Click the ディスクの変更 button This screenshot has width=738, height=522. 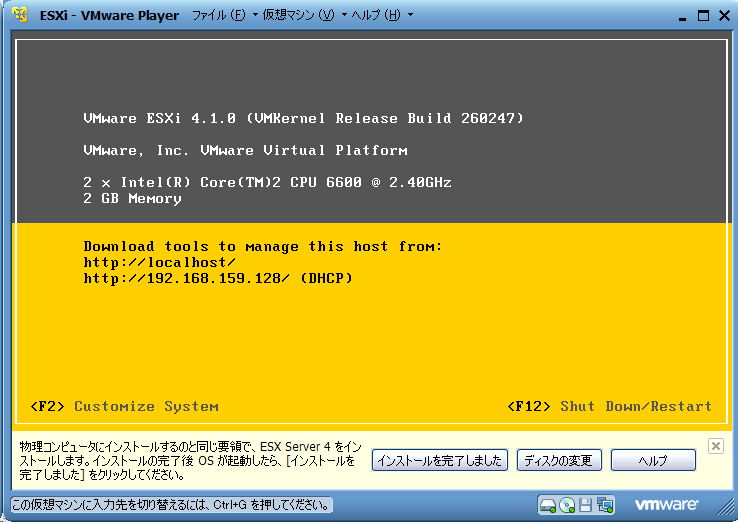click(x=559, y=460)
